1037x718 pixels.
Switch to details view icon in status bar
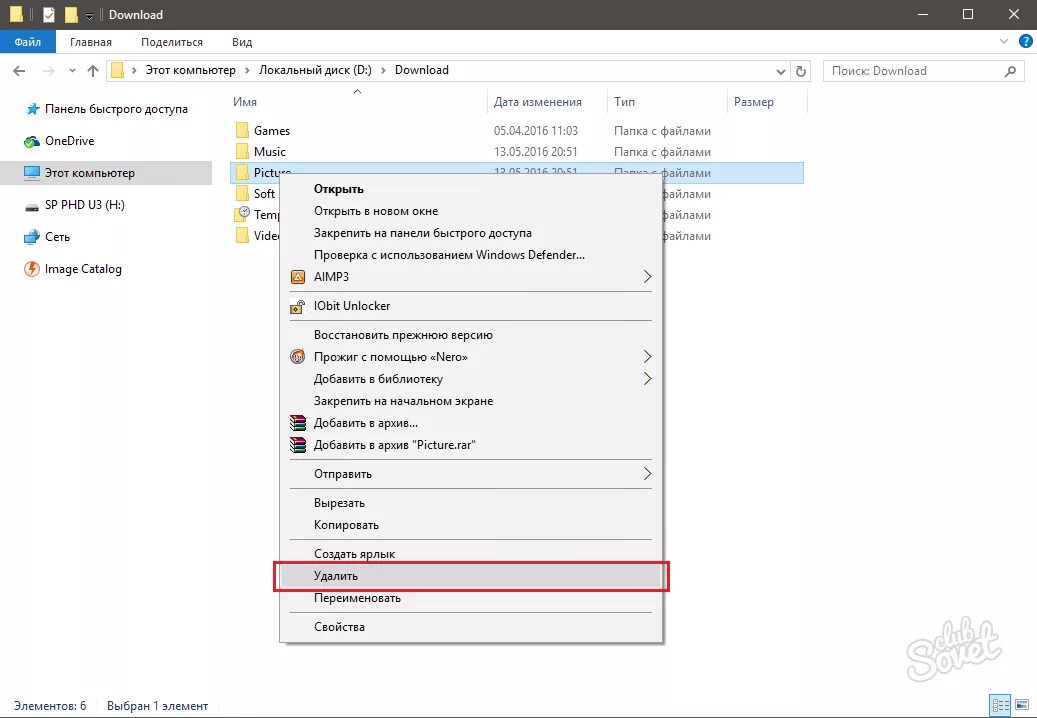click(1001, 705)
